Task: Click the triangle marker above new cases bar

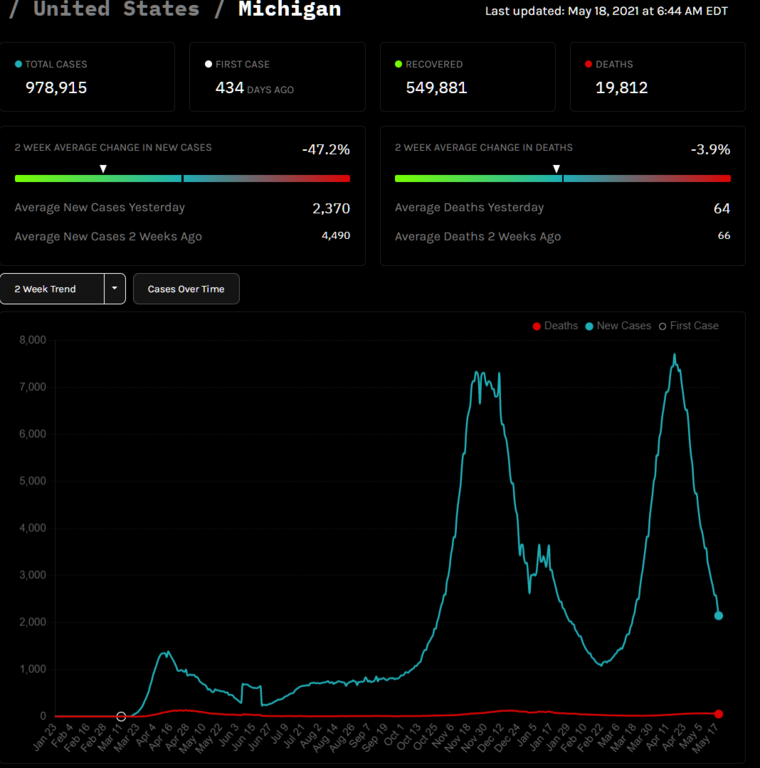Action: coord(103,169)
